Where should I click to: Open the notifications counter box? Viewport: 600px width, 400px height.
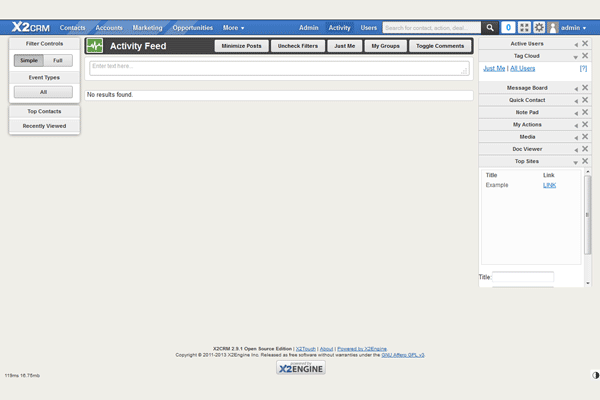[508, 28]
